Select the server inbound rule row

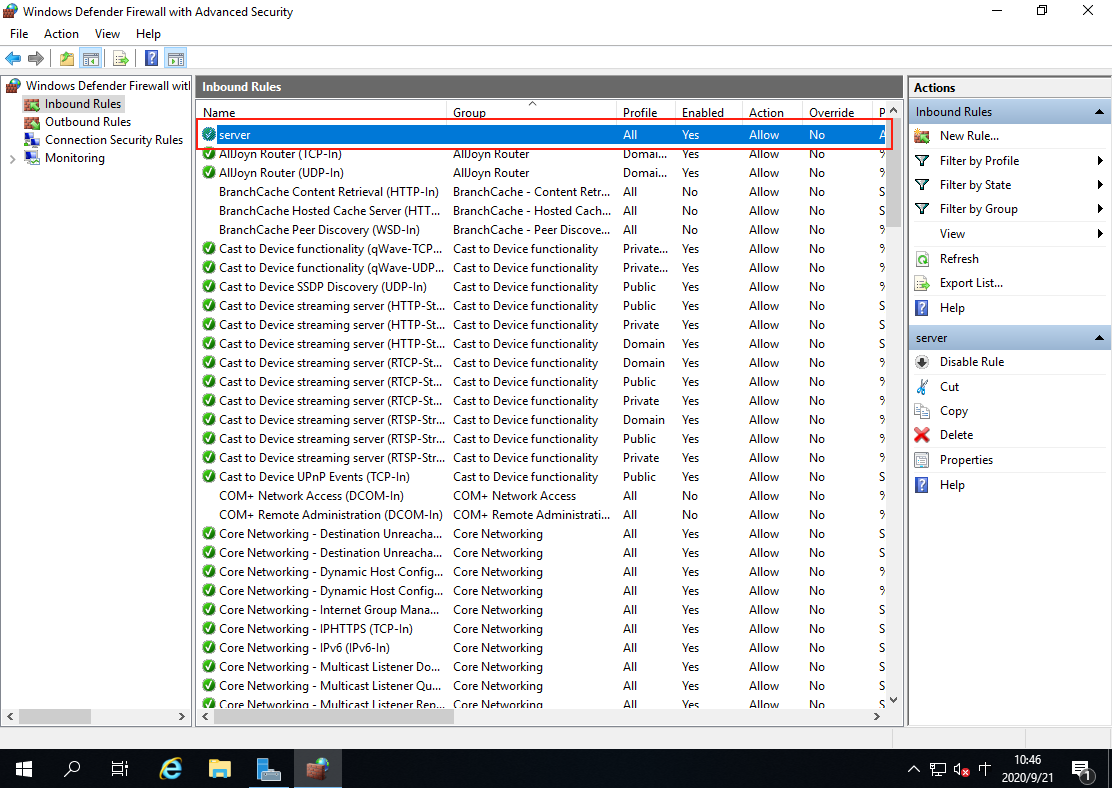[543, 135]
